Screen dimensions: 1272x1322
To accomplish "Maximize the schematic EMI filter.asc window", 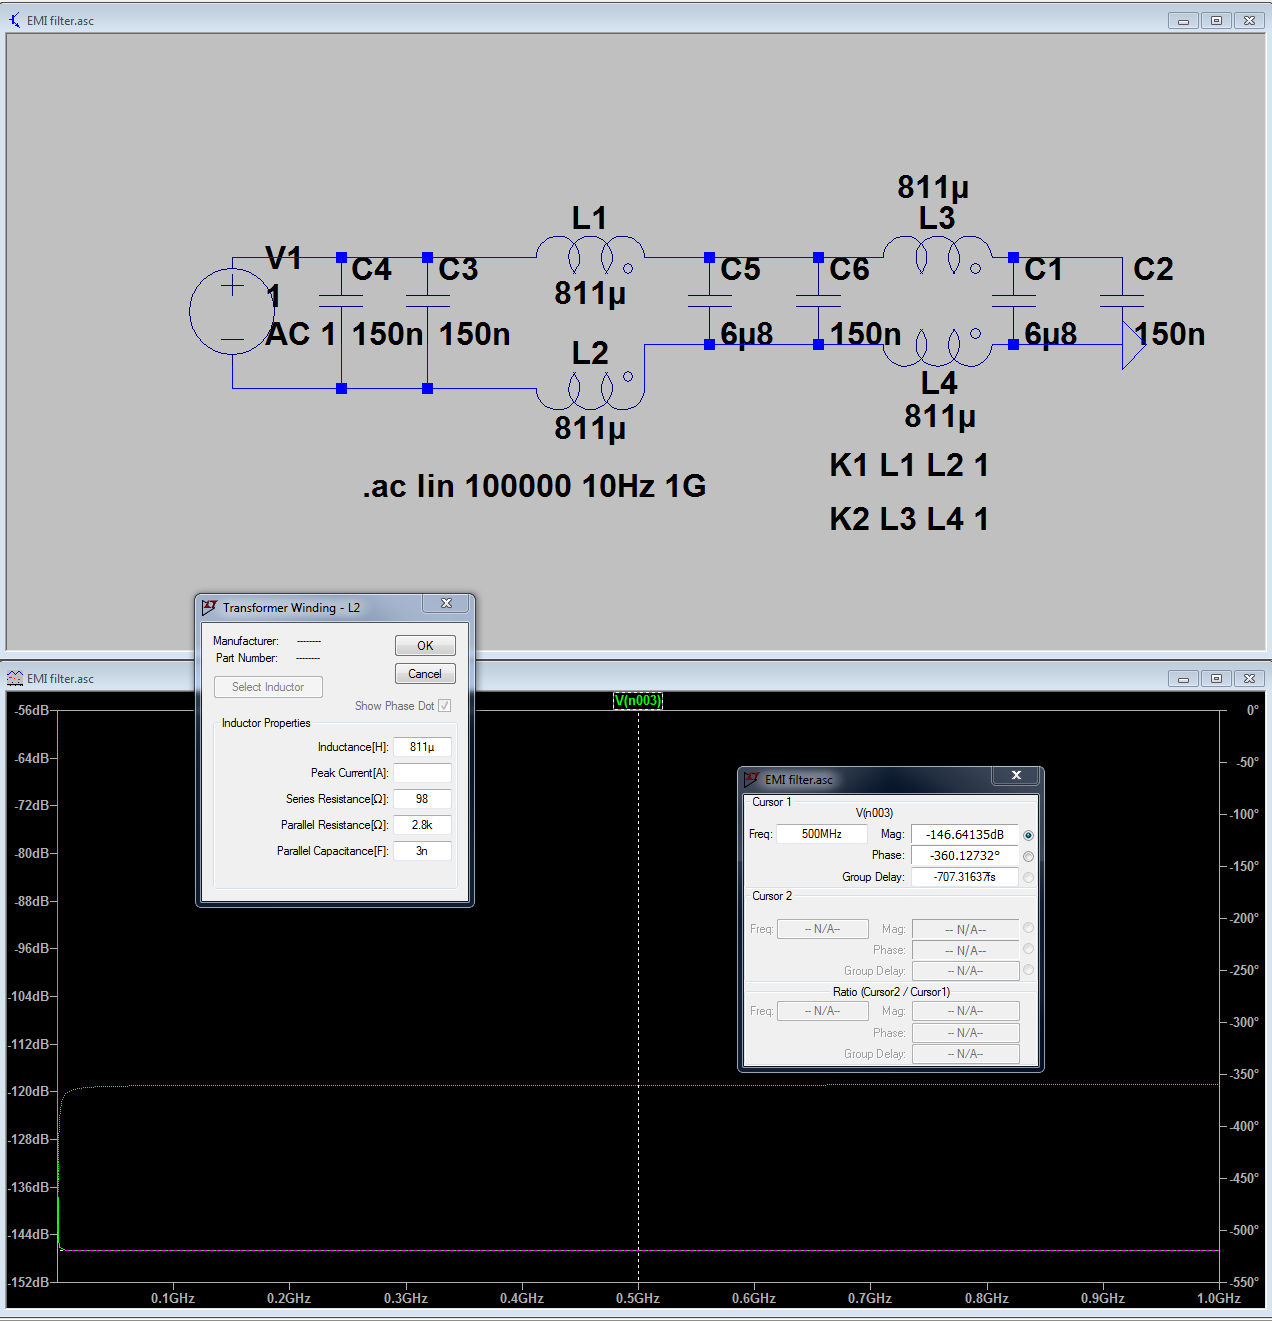I will 1216,20.
